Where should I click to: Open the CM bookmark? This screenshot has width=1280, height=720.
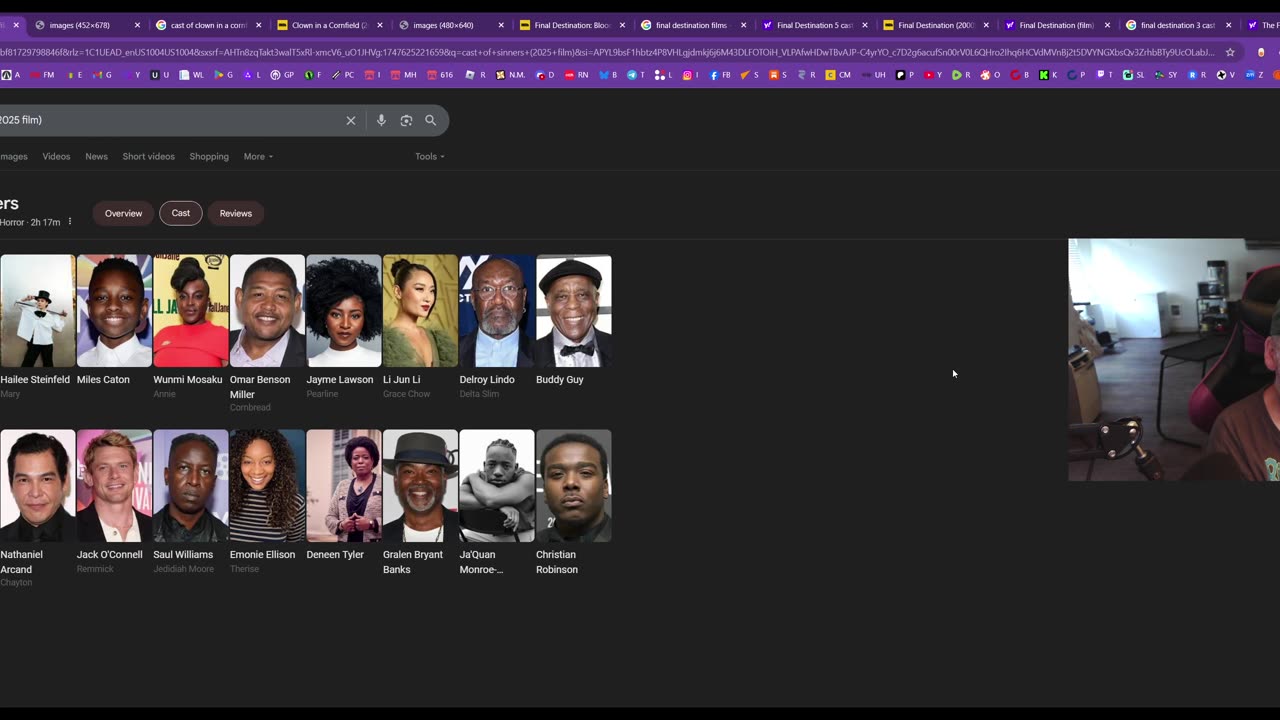pyautogui.click(x=838, y=75)
